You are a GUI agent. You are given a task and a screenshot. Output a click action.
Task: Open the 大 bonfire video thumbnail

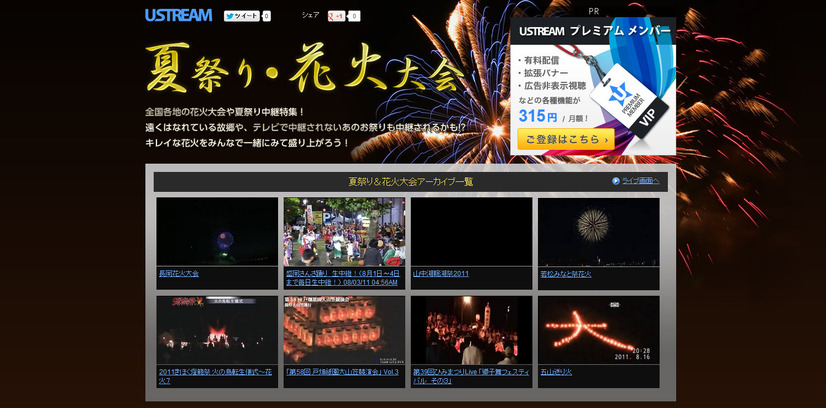(599, 330)
